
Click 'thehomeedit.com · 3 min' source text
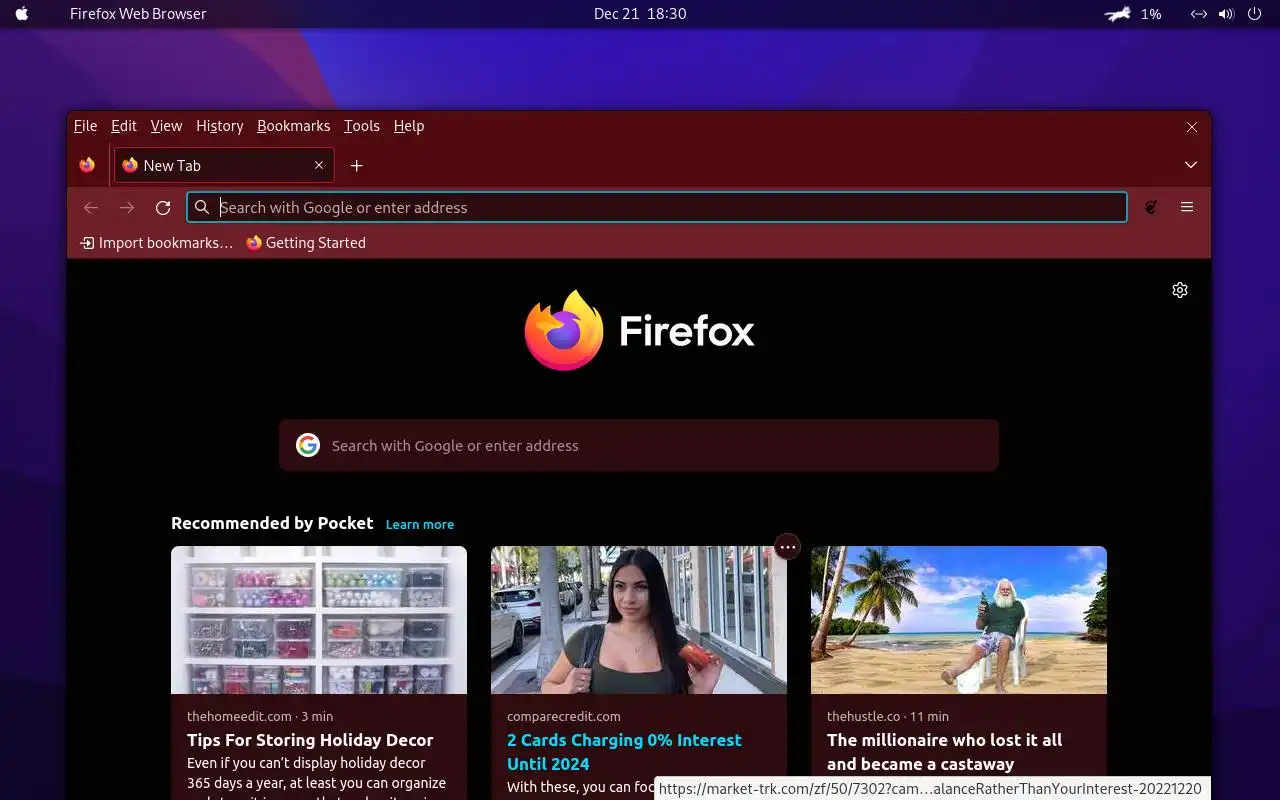(x=260, y=716)
